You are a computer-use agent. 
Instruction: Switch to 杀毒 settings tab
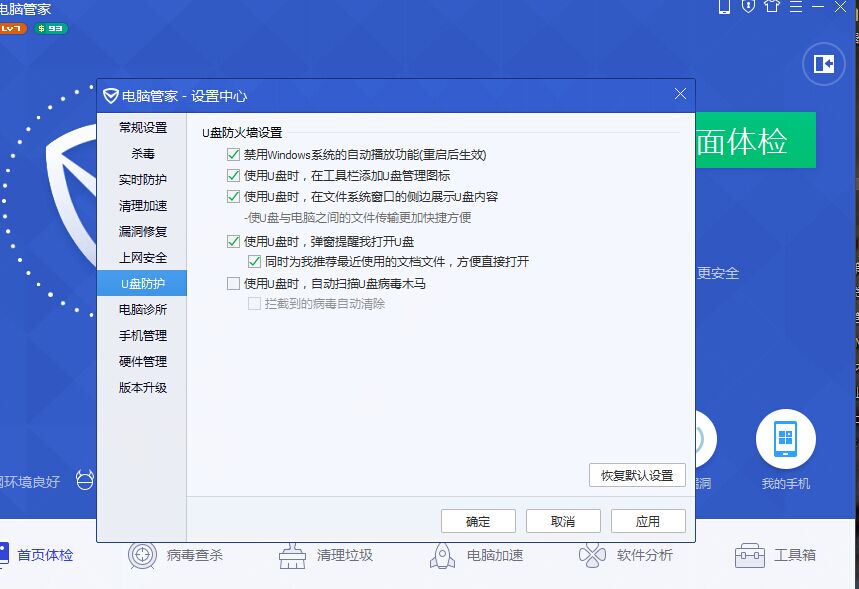tap(142, 153)
